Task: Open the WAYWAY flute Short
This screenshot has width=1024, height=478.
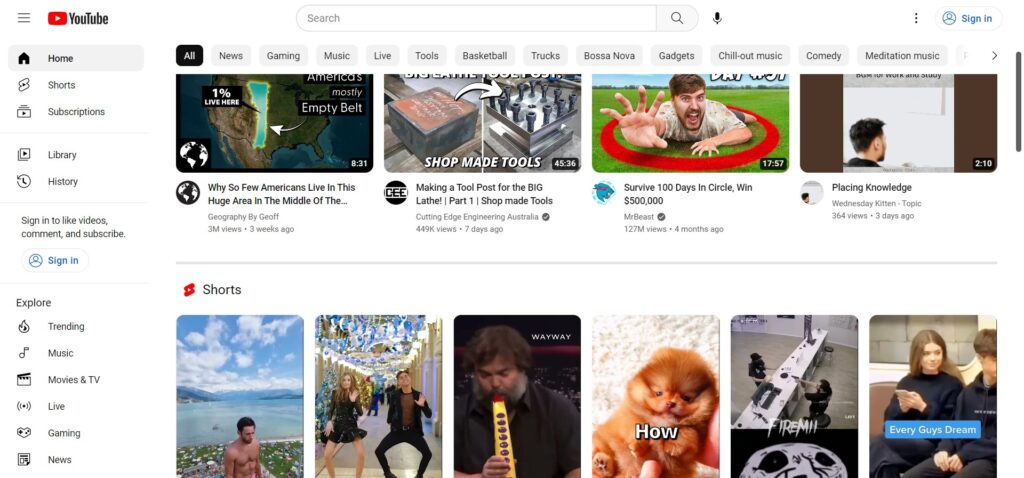Action: point(517,396)
